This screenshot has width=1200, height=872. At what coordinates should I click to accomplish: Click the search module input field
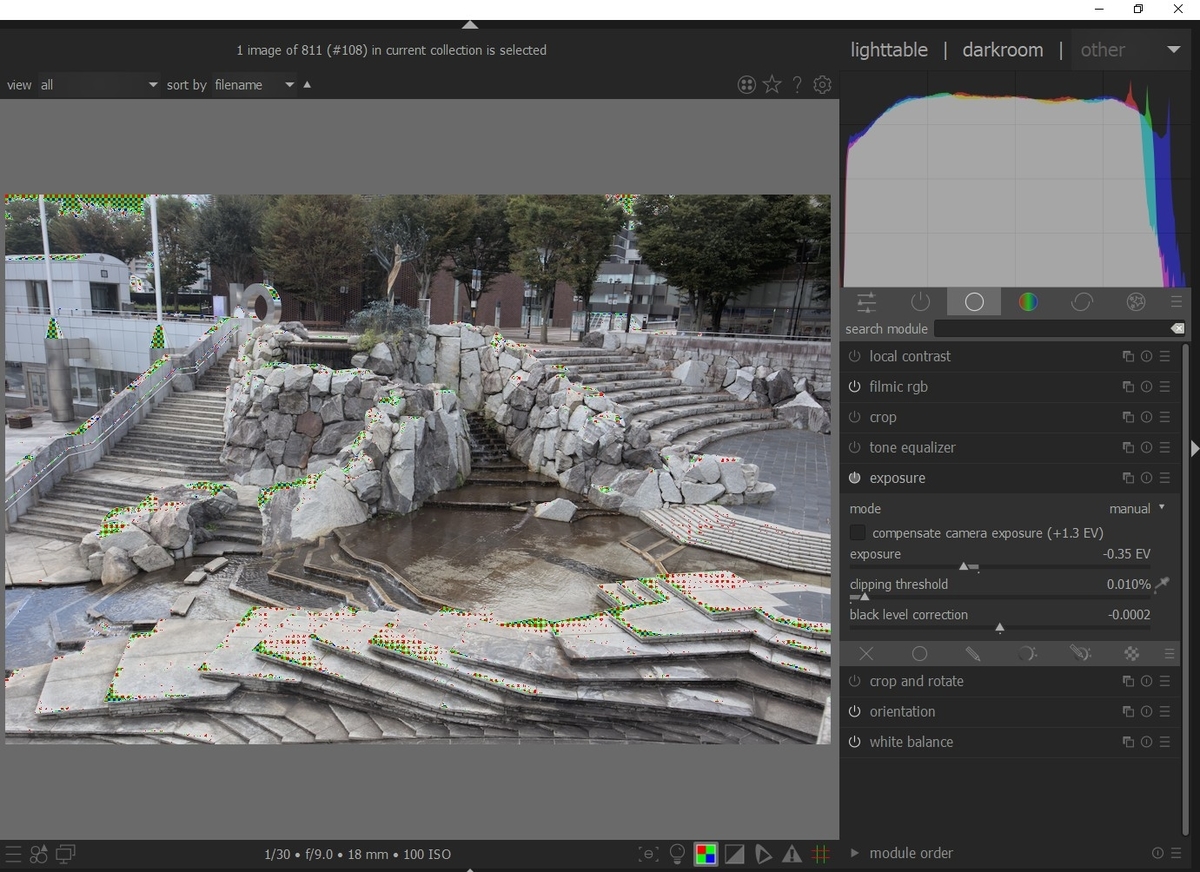click(1050, 329)
